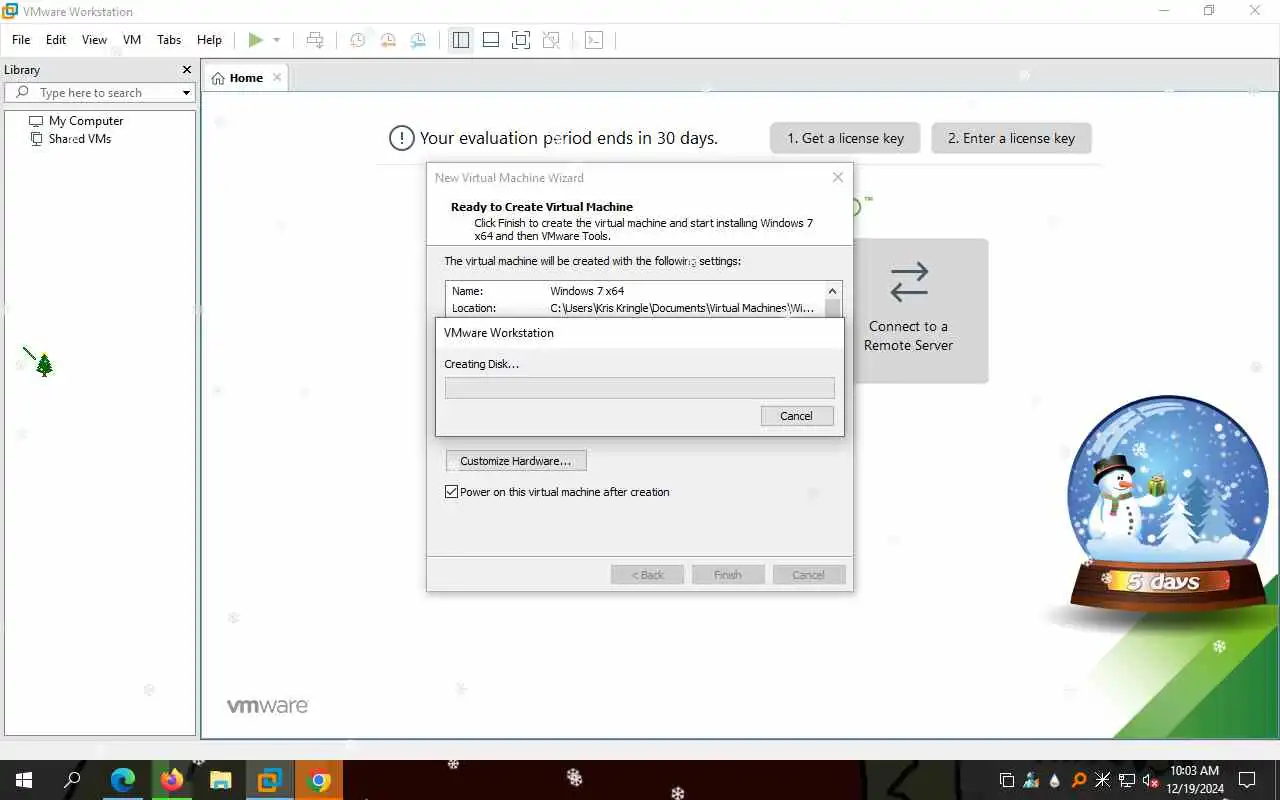This screenshot has width=1280, height=800.
Task: Click the orange magnifier tray icon
Action: coord(1079,780)
